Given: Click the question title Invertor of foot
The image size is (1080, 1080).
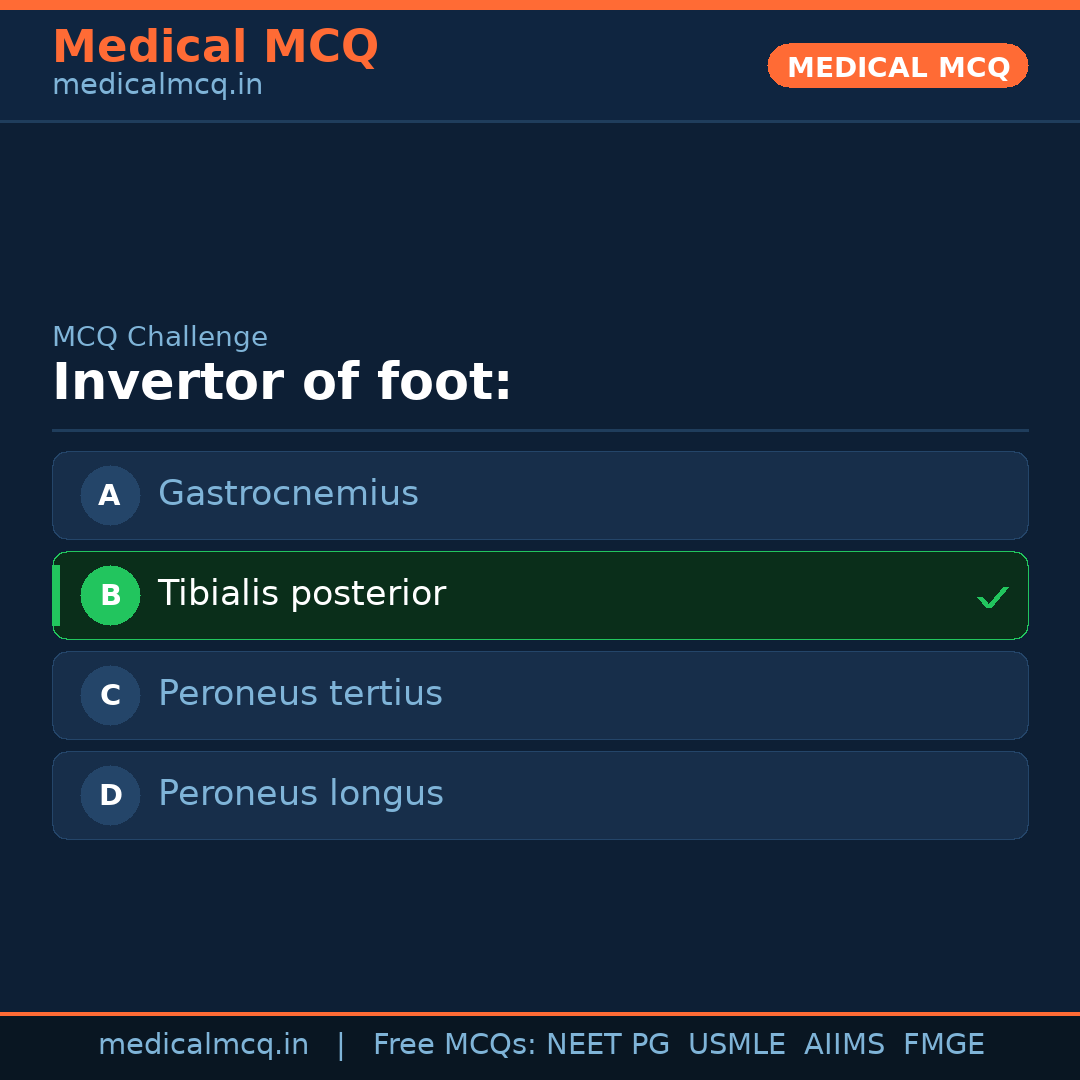Looking at the screenshot, I should click(282, 381).
